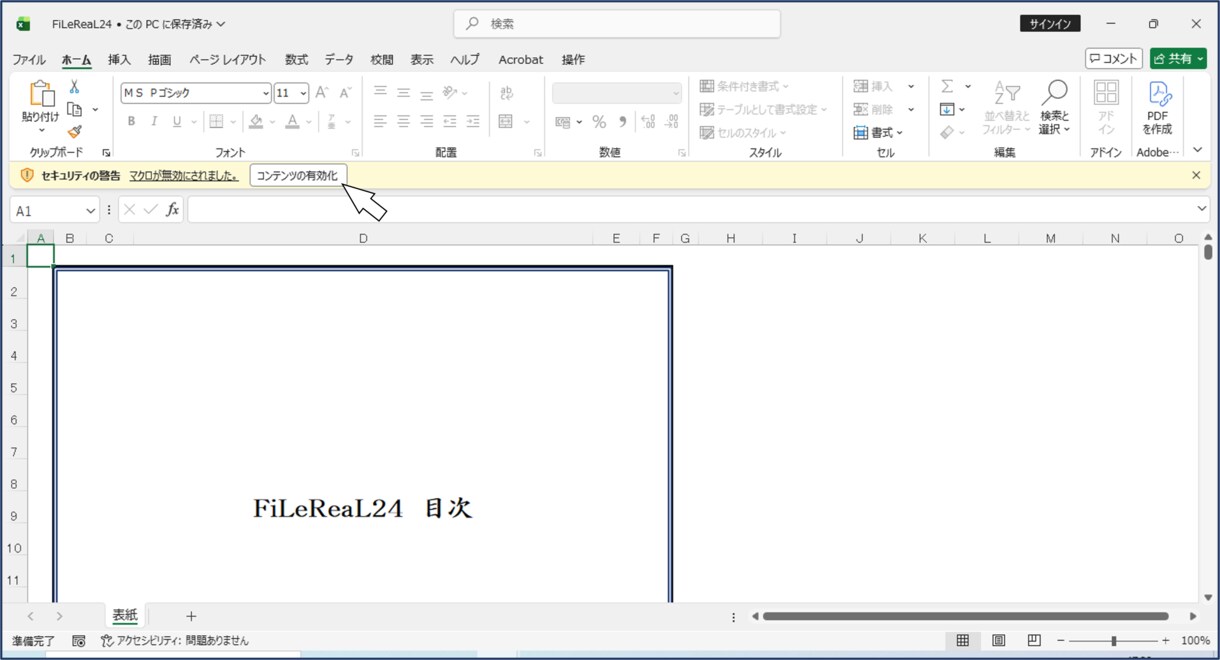Switch to the Page Layout (ページ レイアウト) tab
The image size is (1220, 660).
[228, 59]
